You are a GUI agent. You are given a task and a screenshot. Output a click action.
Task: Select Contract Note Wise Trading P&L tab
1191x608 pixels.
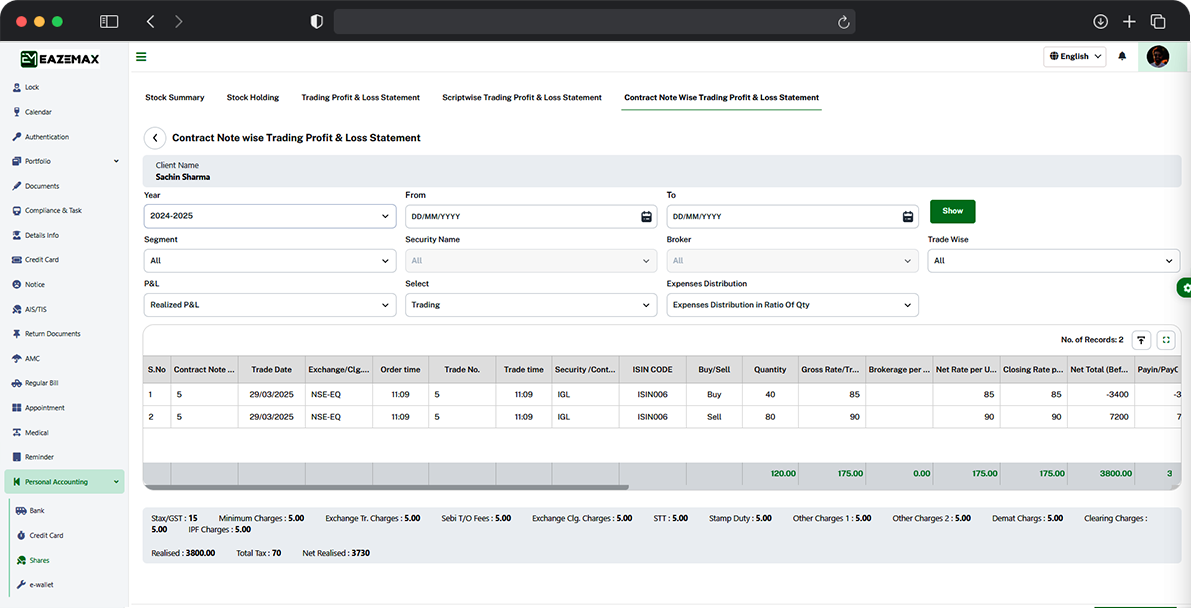point(722,97)
